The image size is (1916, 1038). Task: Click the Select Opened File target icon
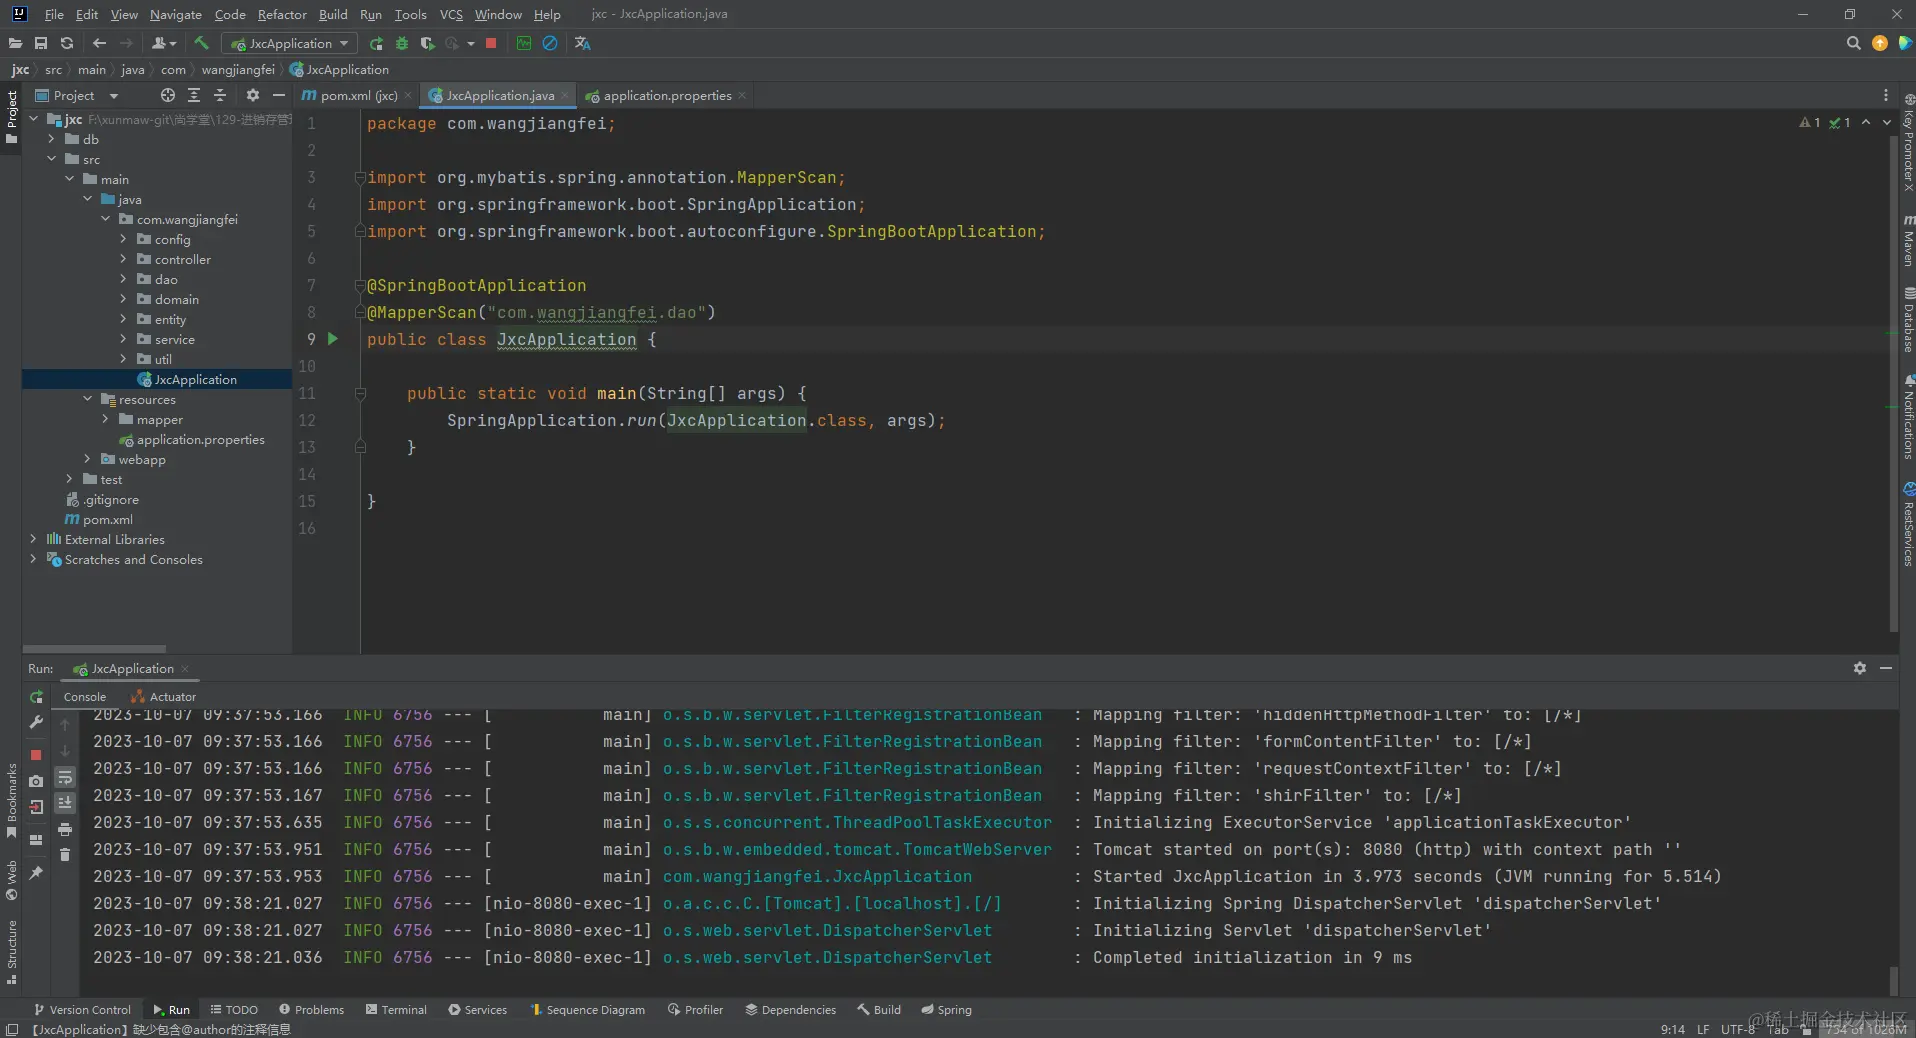click(x=168, y=95)
